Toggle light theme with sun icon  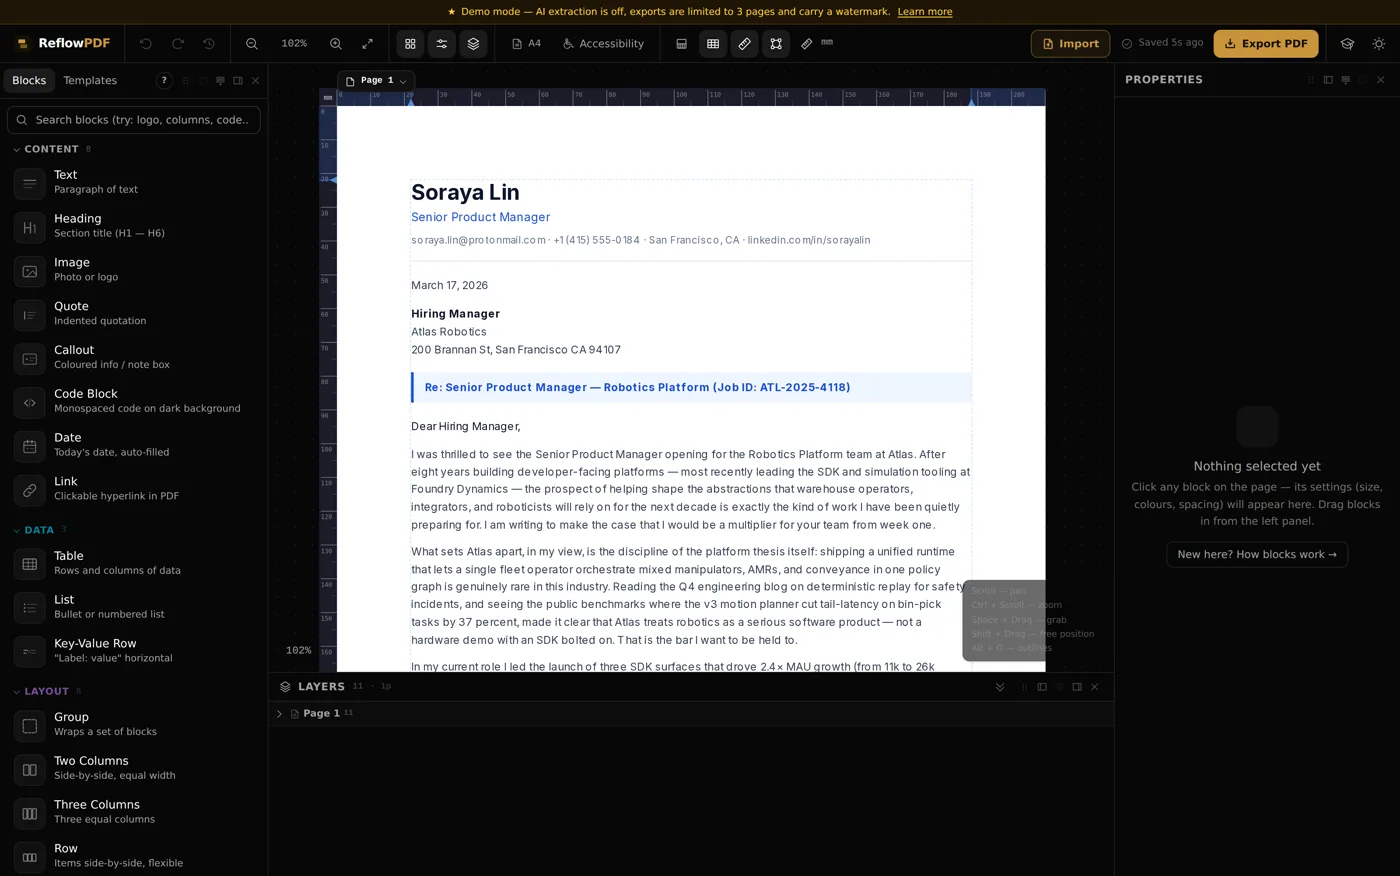[1379, 44]
